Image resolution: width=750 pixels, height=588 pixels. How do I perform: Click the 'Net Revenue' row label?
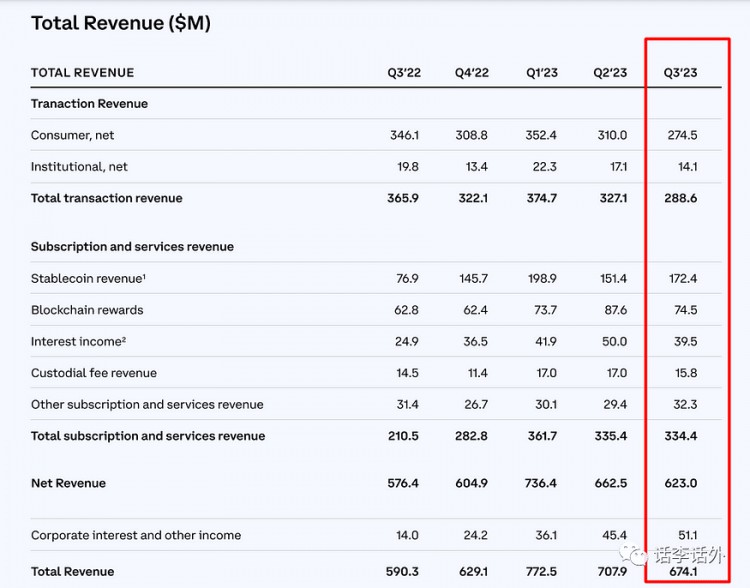coord(68,483)
